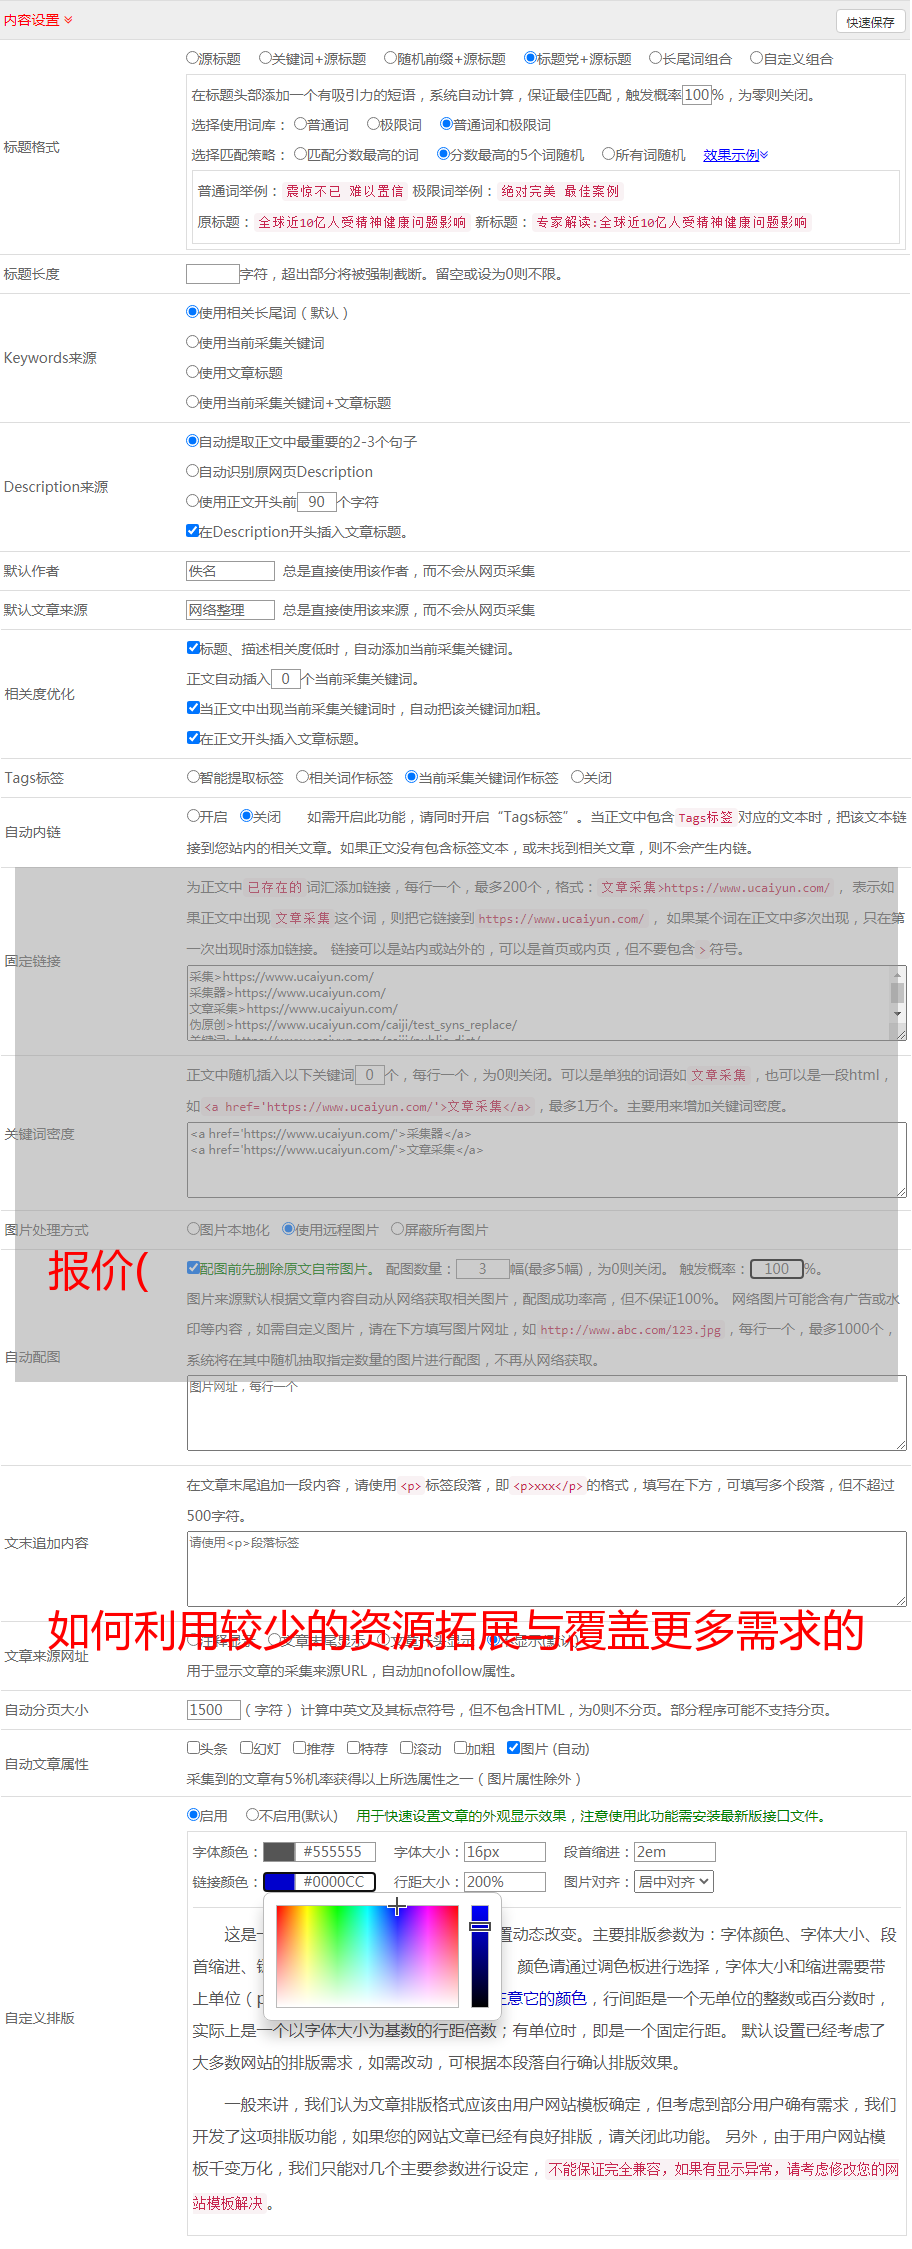Click the 固定链接 textarea scrollbar
The height and width of the screenshot is (2249, 912).
[898, 993]
